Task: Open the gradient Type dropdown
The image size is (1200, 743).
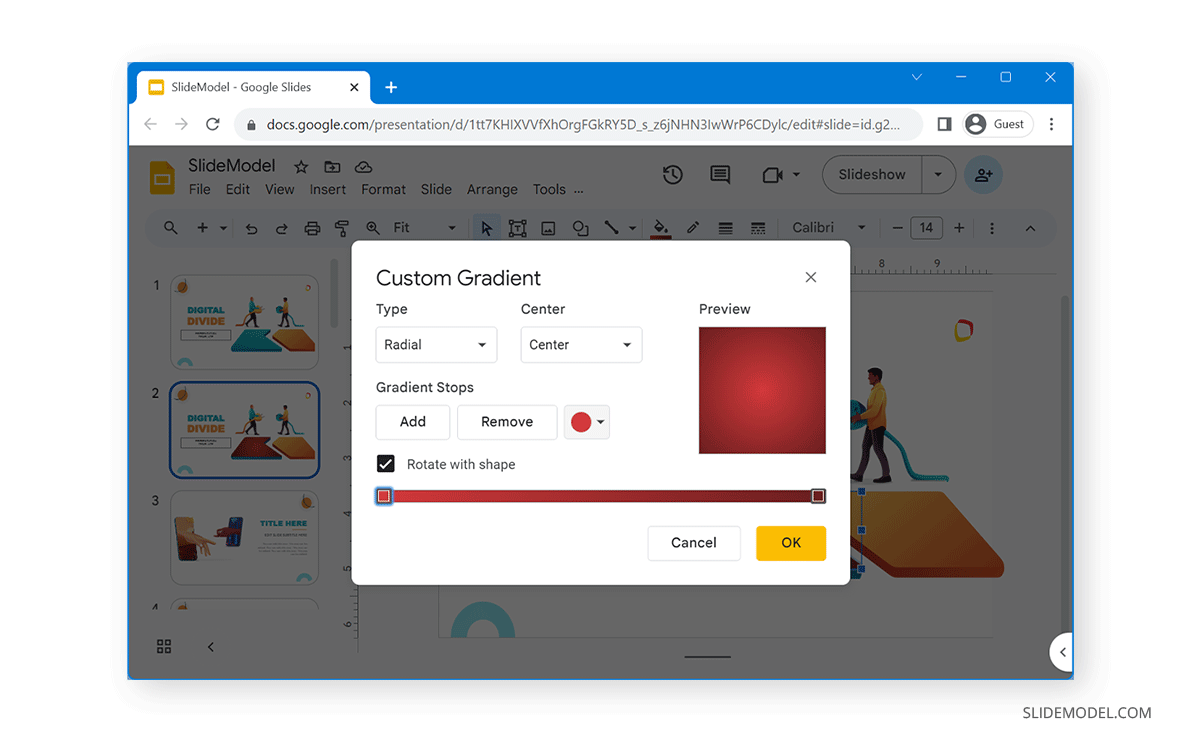Action: pos(436,344)
